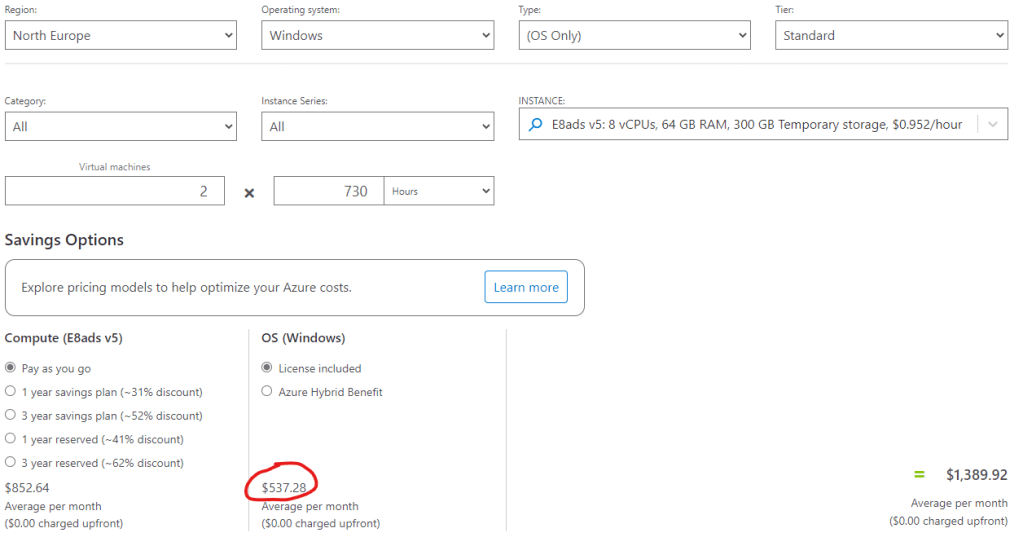Enable the Azure Hybrid Benefit option

click(x=267, y=392)
